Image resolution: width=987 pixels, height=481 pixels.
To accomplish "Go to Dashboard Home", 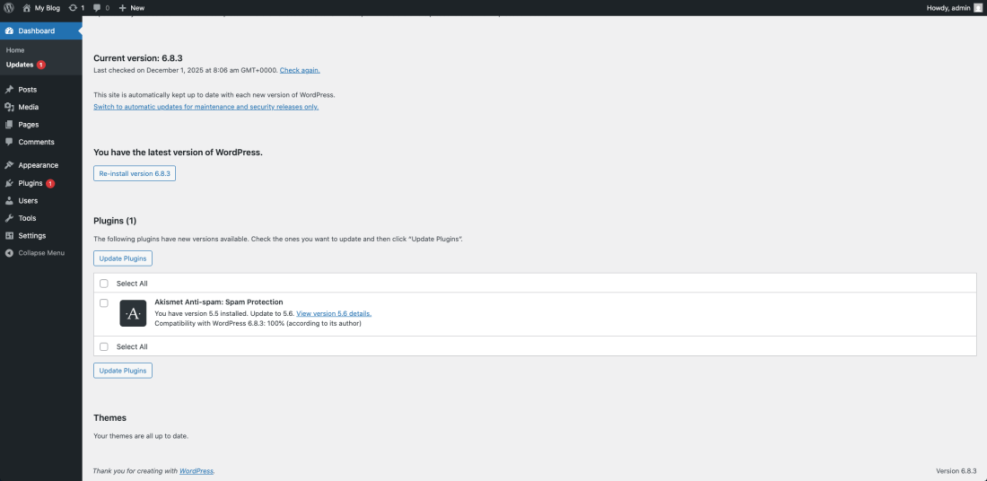I will (x=15, y=50).
